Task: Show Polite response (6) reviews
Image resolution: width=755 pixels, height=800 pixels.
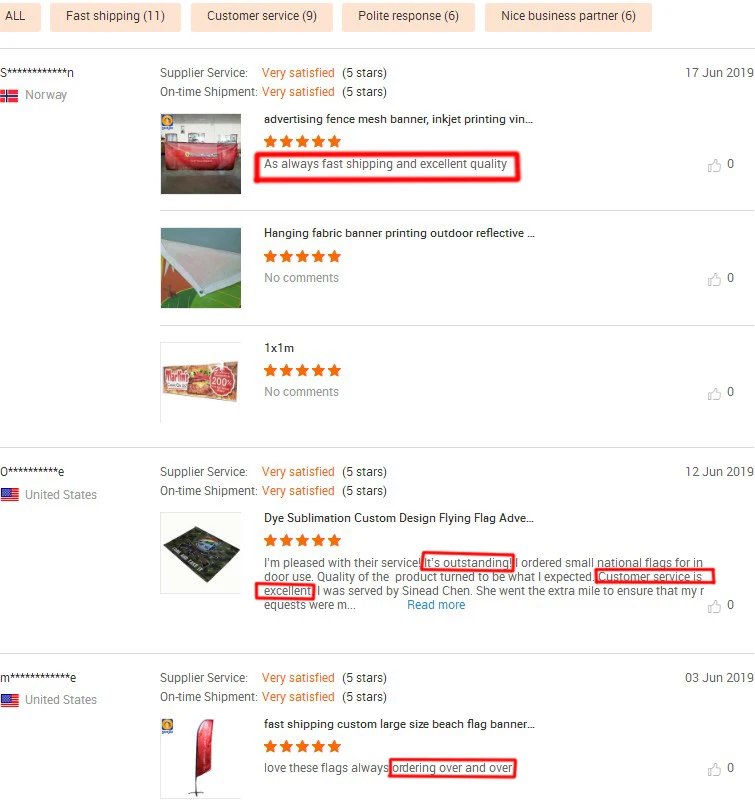Action: pos(408,16)
